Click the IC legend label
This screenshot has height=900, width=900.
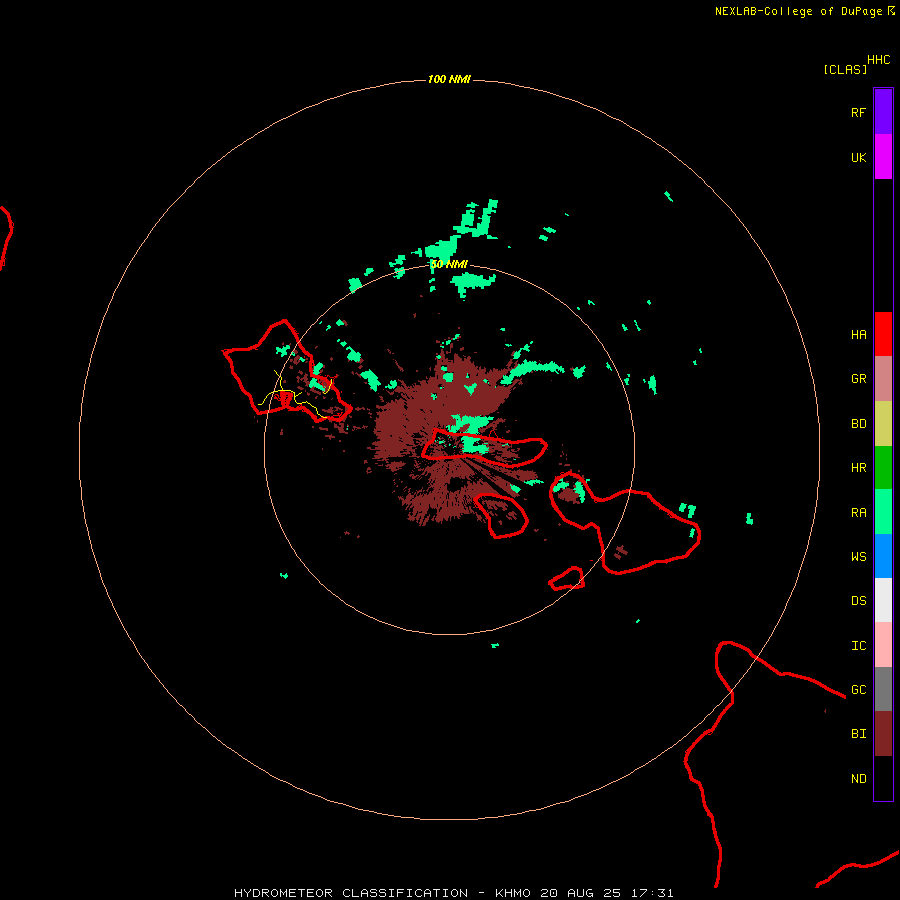[858, 646]
